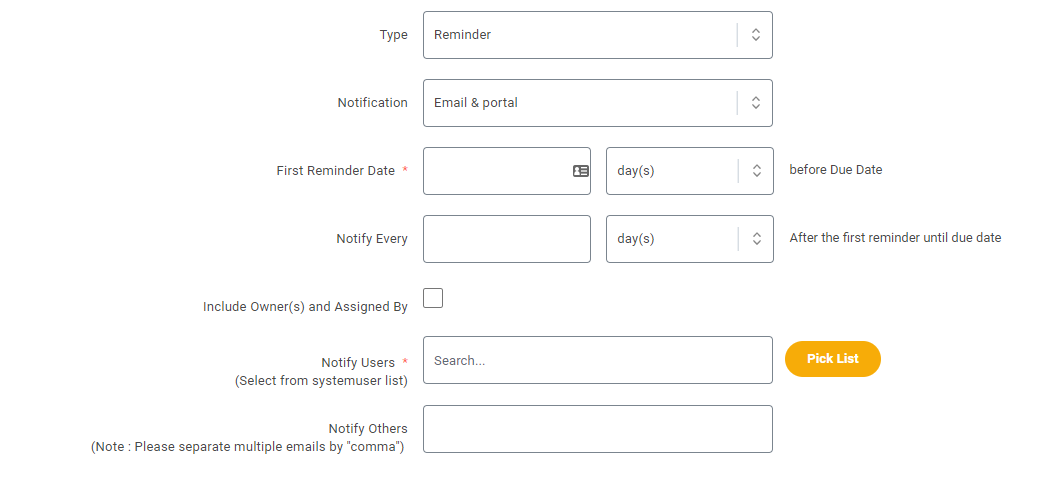This screenshot has height=495, width=1044.
Task: Click the 'Include Owner(s) and Assigned By' label
Action: pos(305,306)
